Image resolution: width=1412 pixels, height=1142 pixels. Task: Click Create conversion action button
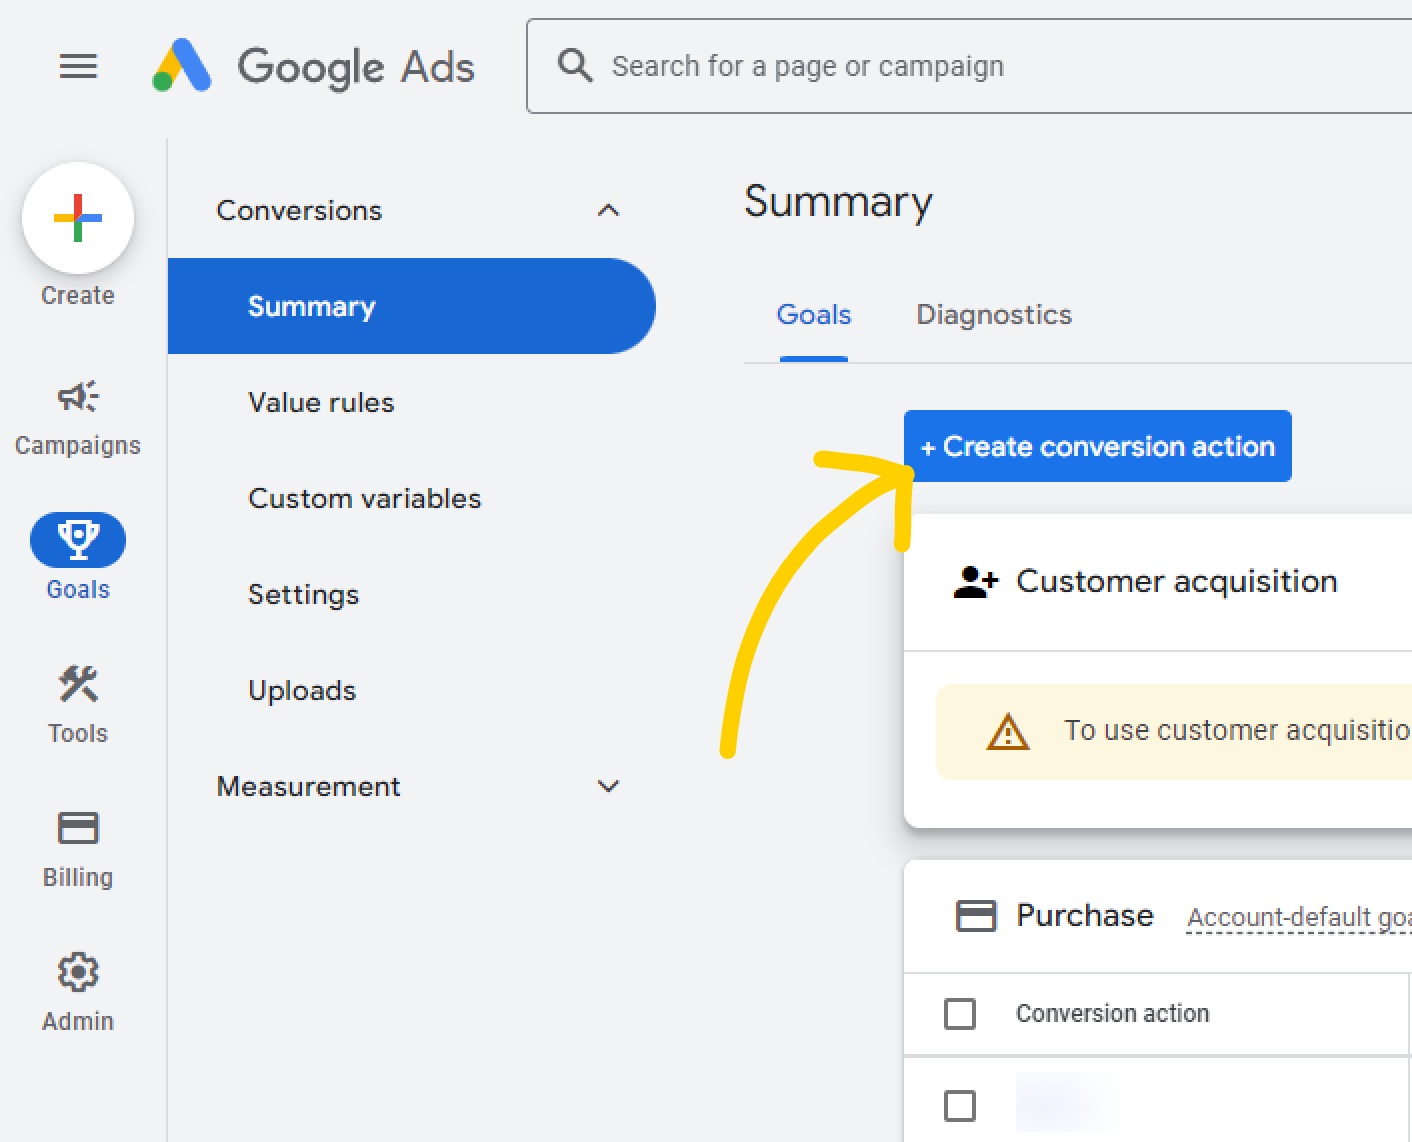coord(1098,446)
